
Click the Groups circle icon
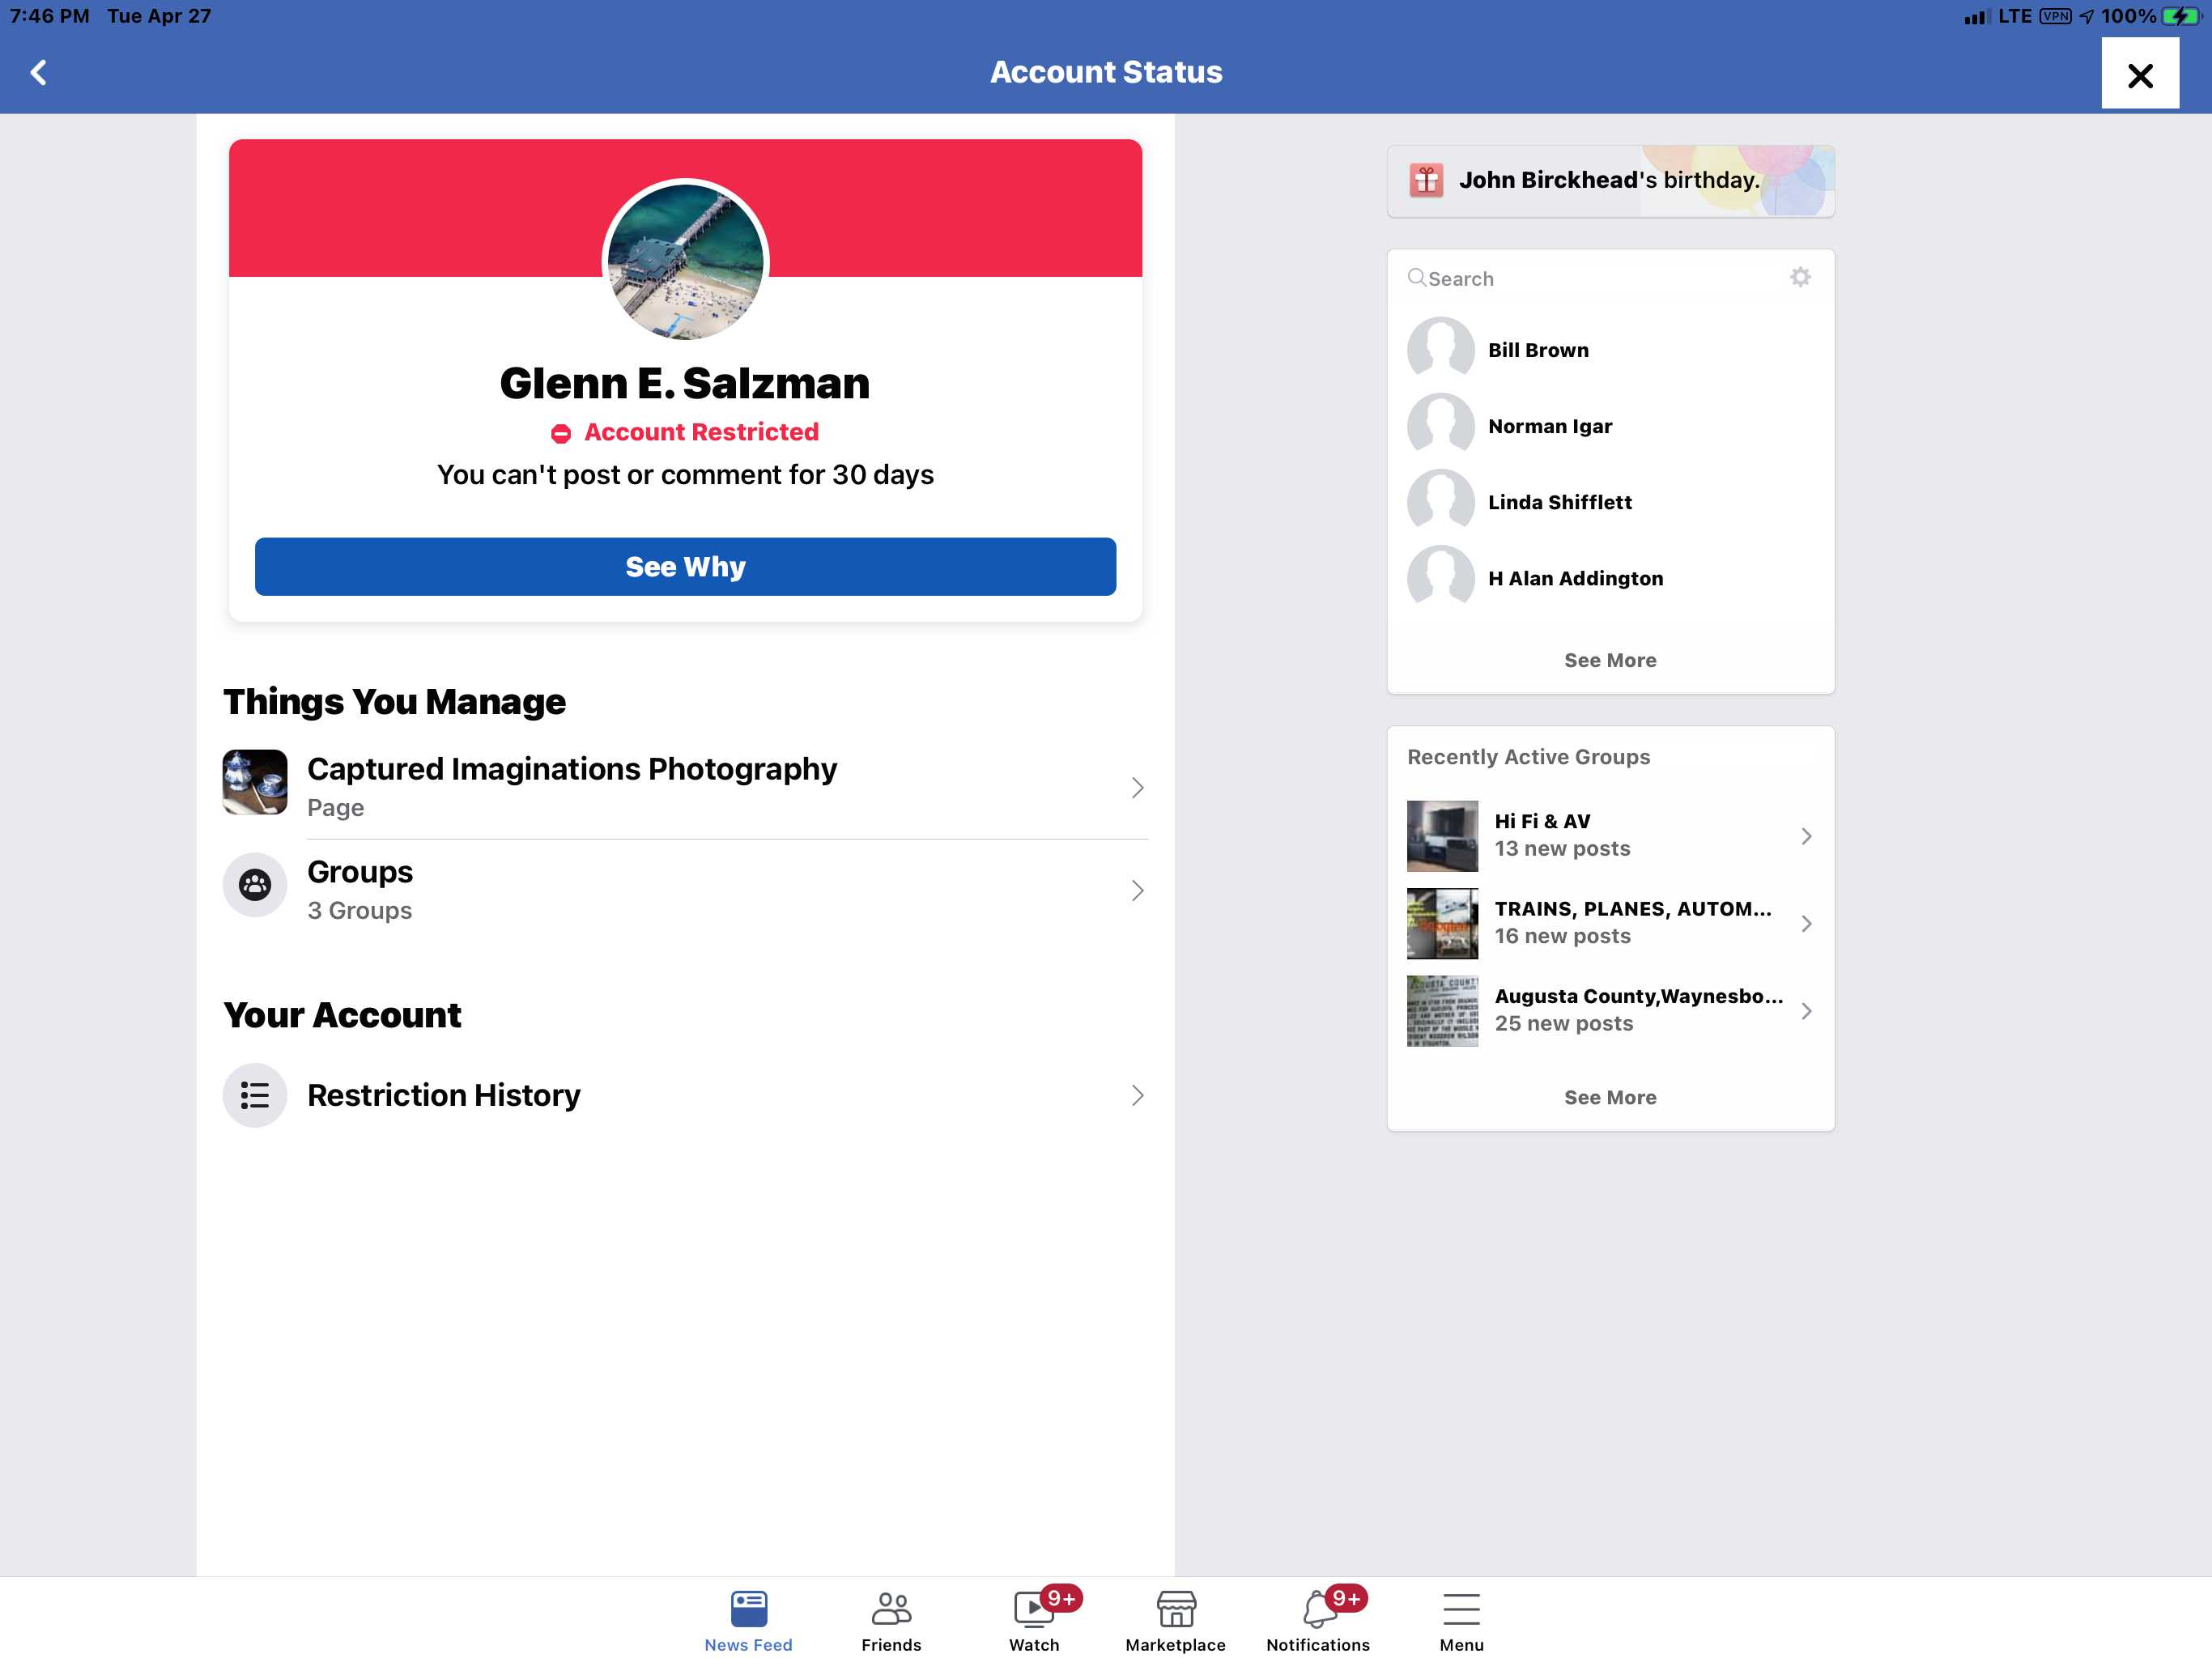point(254,885)
